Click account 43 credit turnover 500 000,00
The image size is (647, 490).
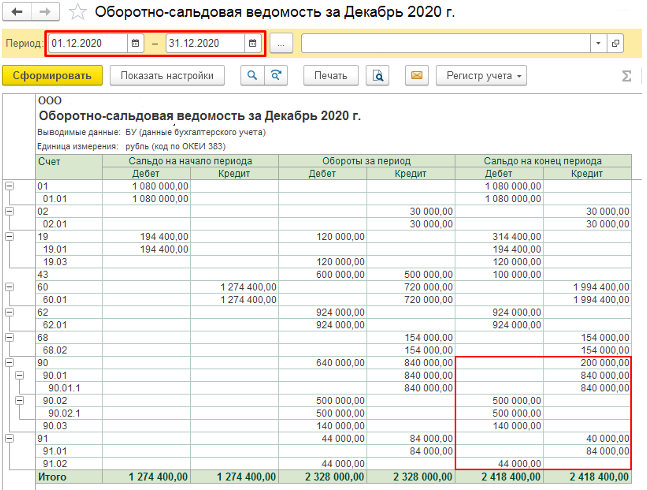pos(411,274)
